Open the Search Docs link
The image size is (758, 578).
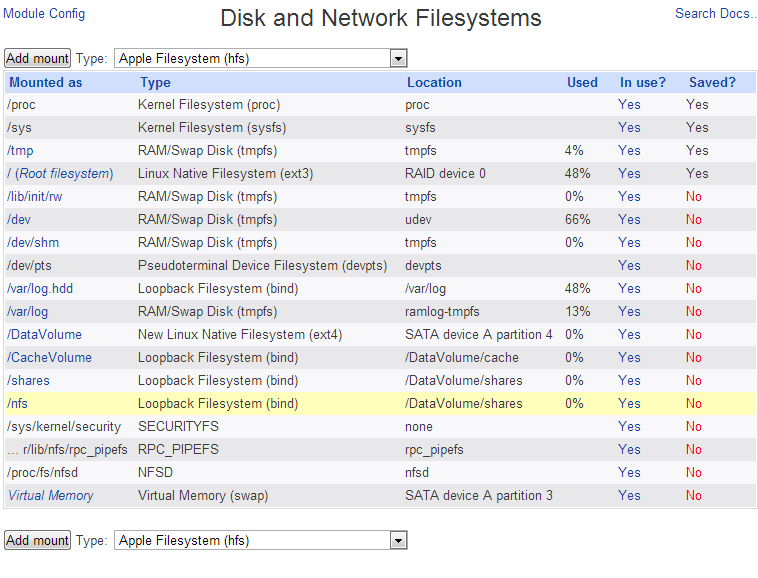point(716,14)
